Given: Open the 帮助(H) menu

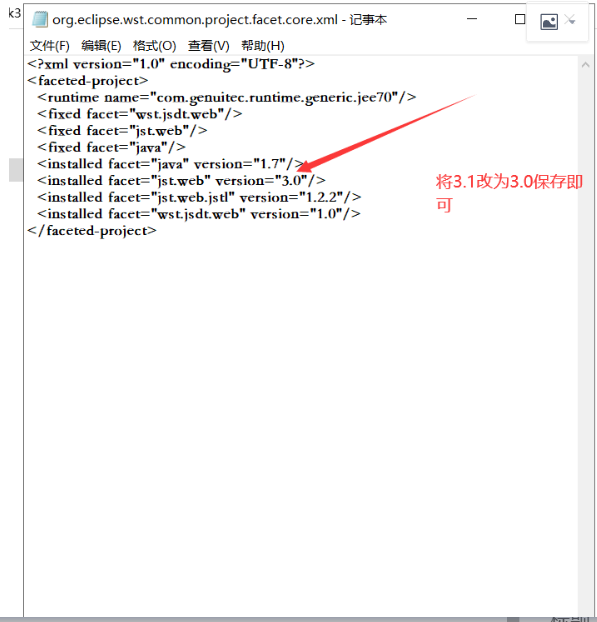Looking at the screenshot, I should tap(263, 46).
